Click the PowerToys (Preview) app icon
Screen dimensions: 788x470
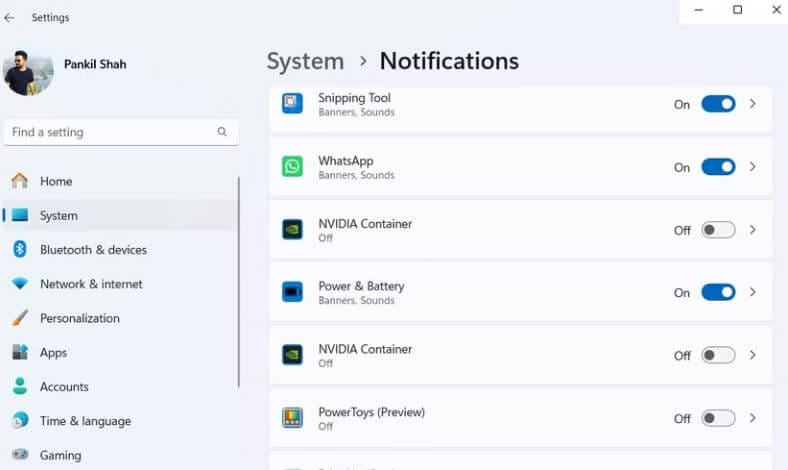pos(292,418)
